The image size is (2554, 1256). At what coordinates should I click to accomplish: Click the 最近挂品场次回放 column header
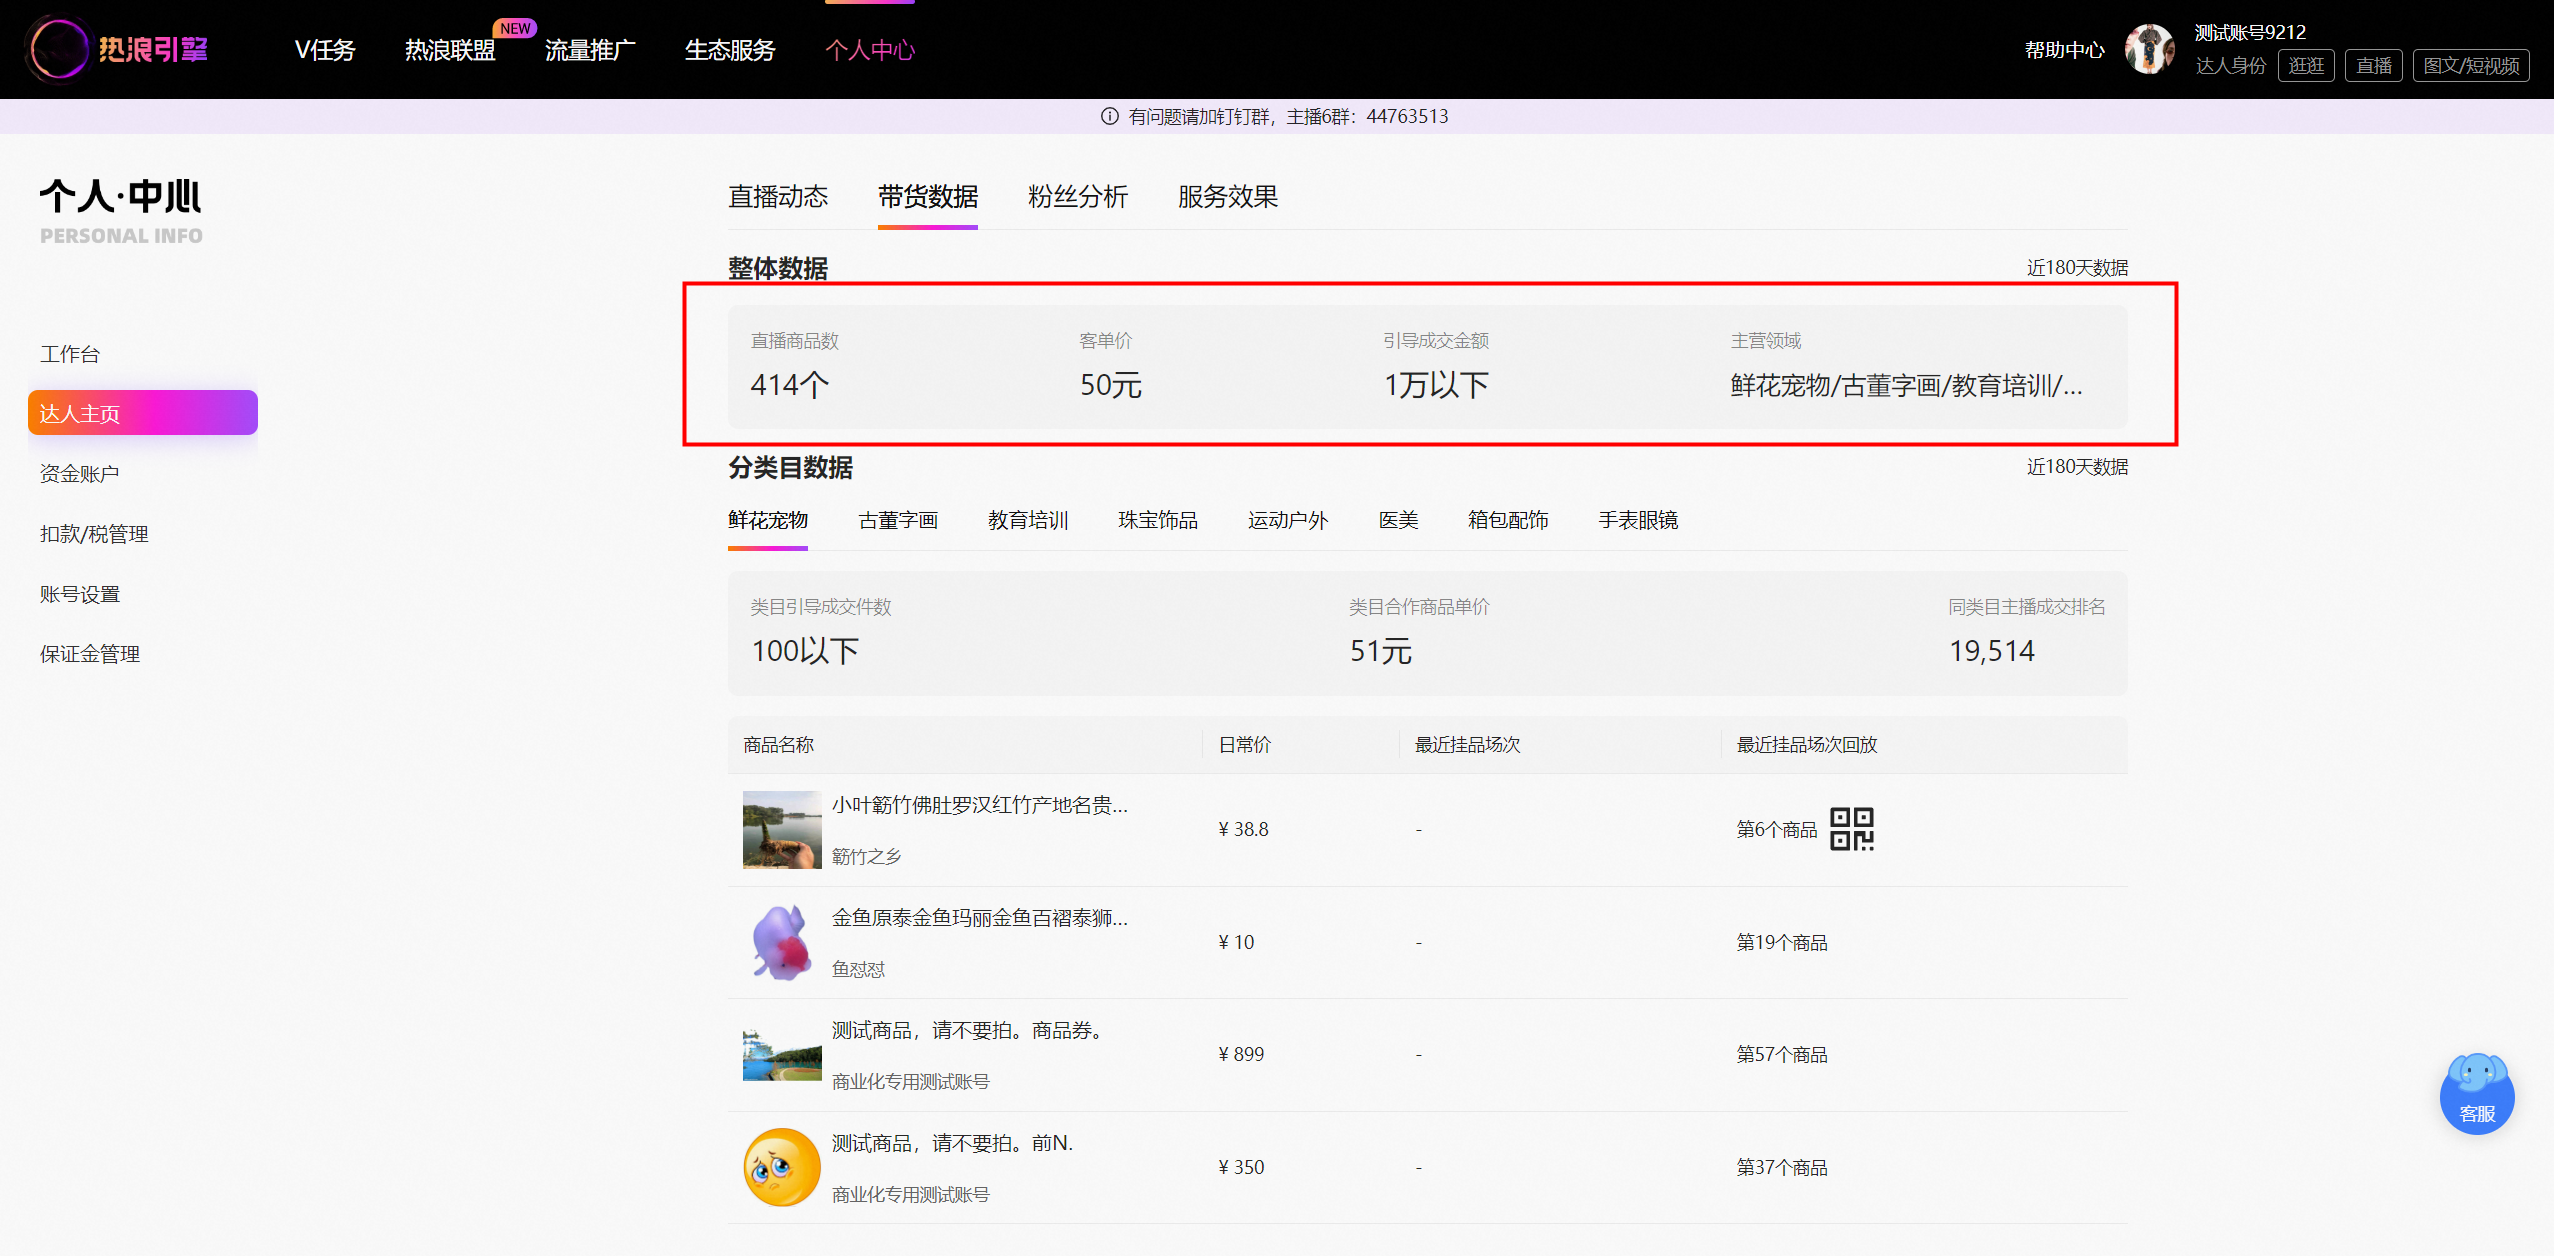1807,745
